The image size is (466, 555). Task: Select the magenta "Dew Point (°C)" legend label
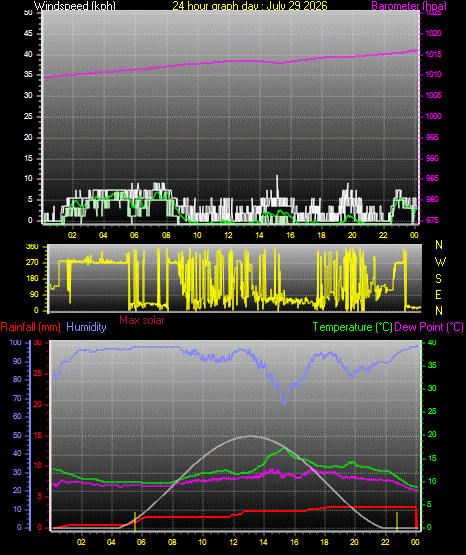click(x=429, y=327)
